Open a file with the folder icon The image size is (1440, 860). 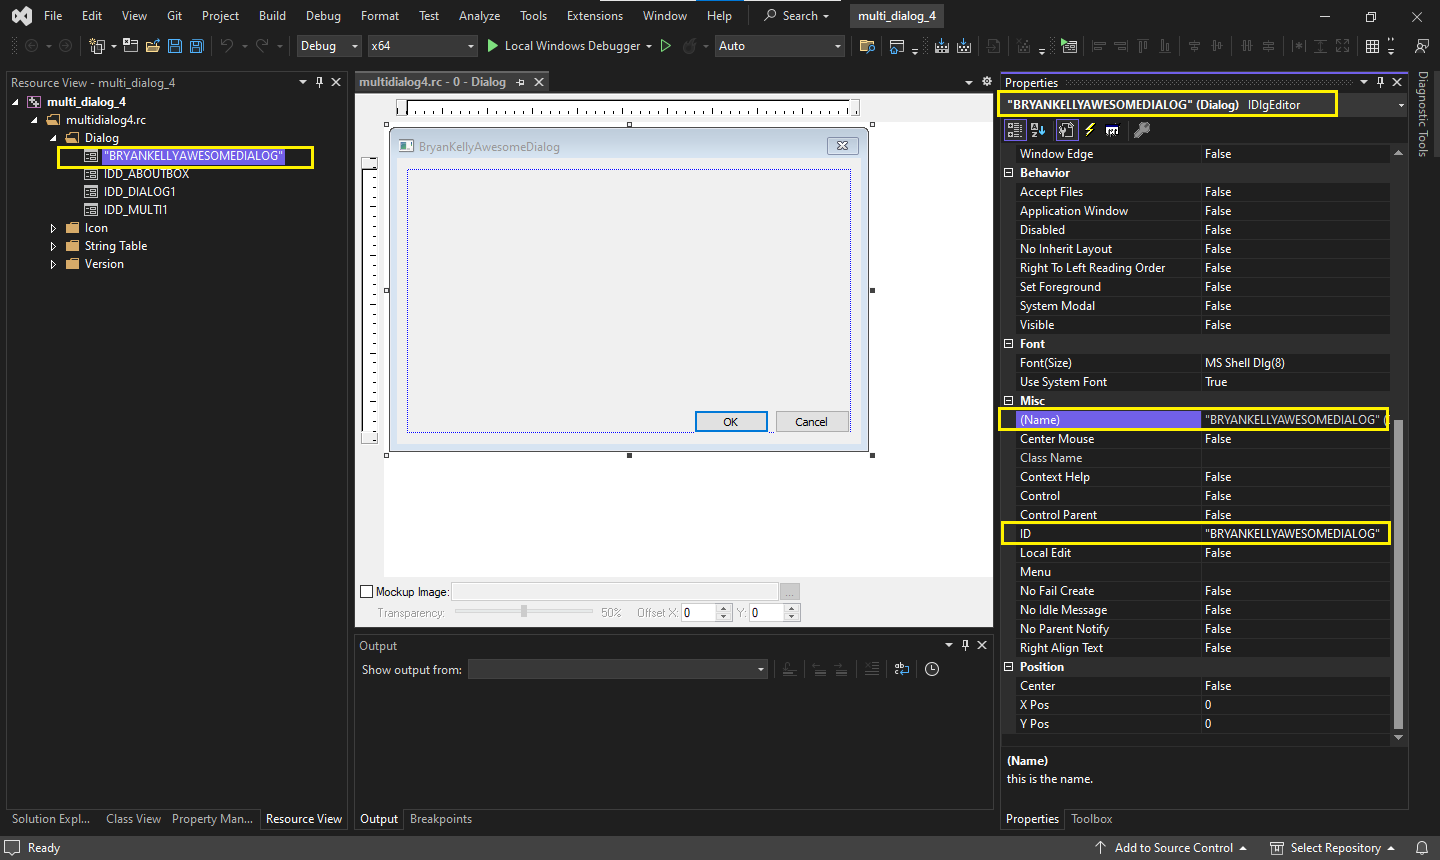153,46
